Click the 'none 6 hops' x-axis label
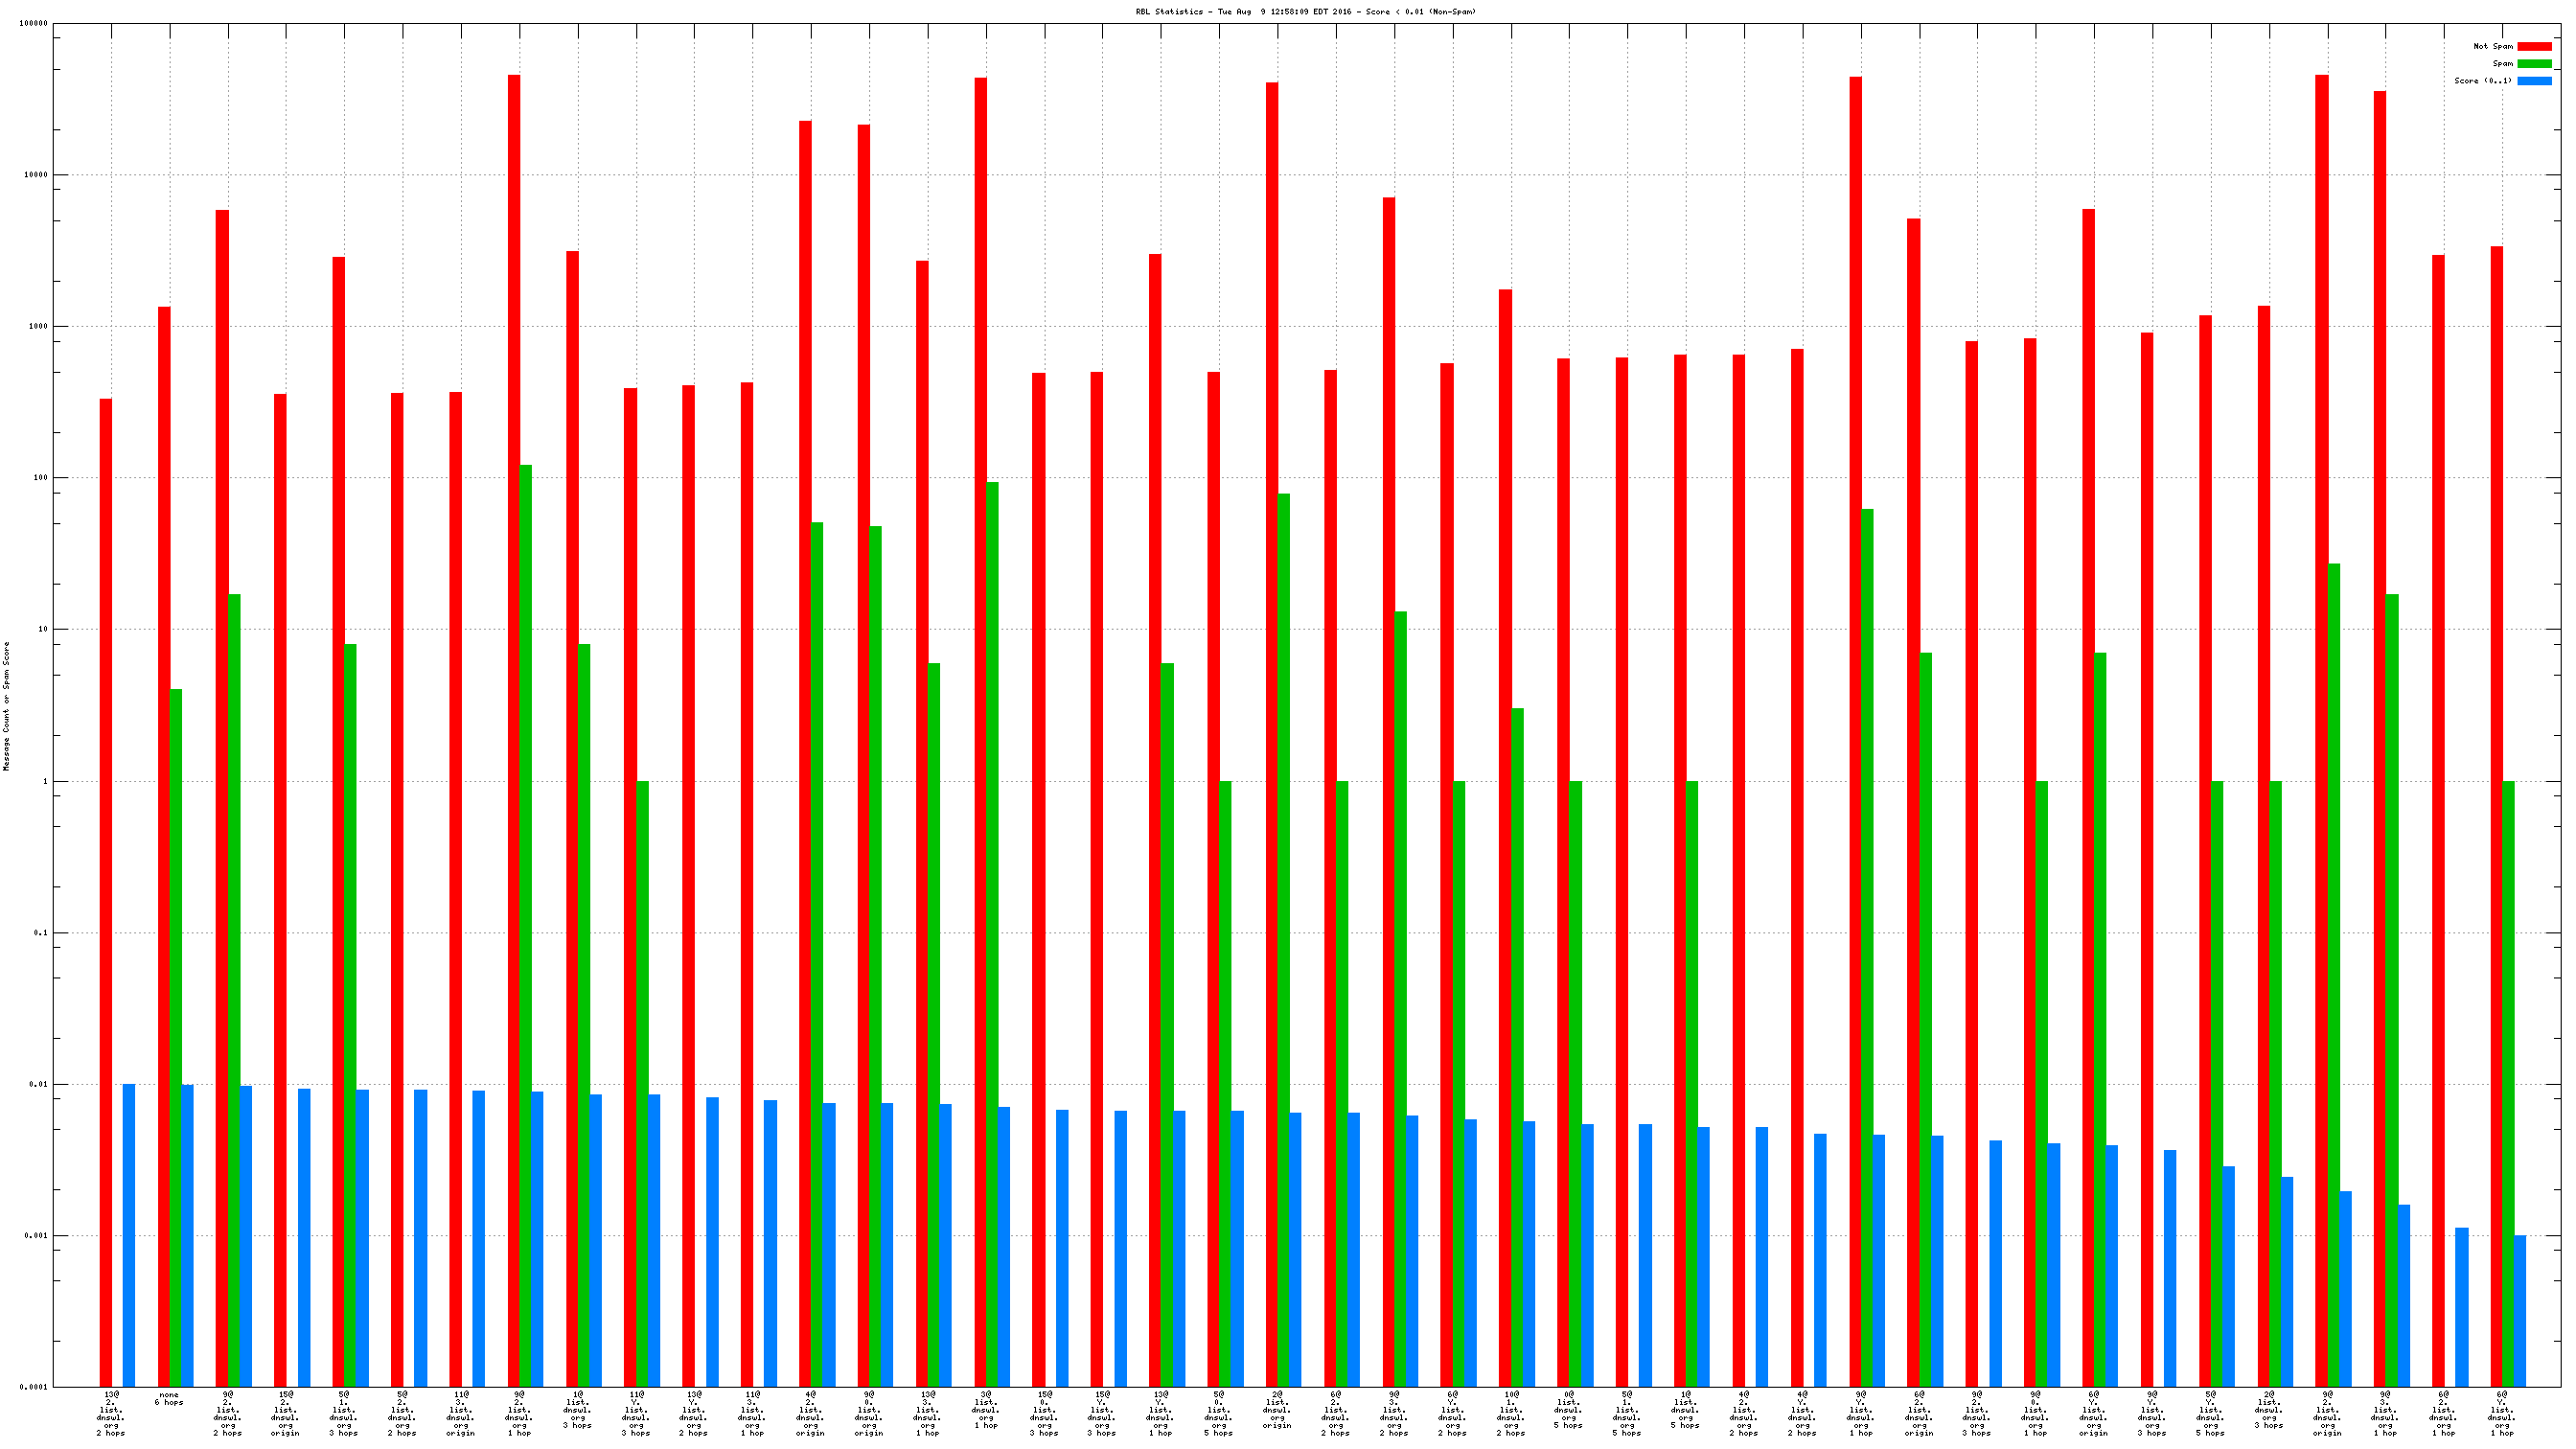 pyautogui.click(x=169, y=1398)
